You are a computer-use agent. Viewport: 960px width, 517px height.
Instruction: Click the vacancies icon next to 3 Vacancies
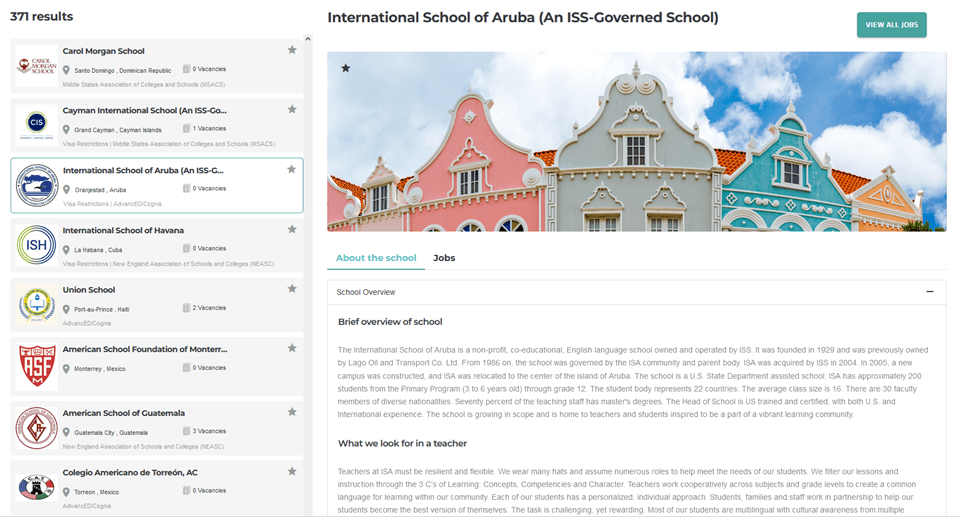(x=187, y=431)
